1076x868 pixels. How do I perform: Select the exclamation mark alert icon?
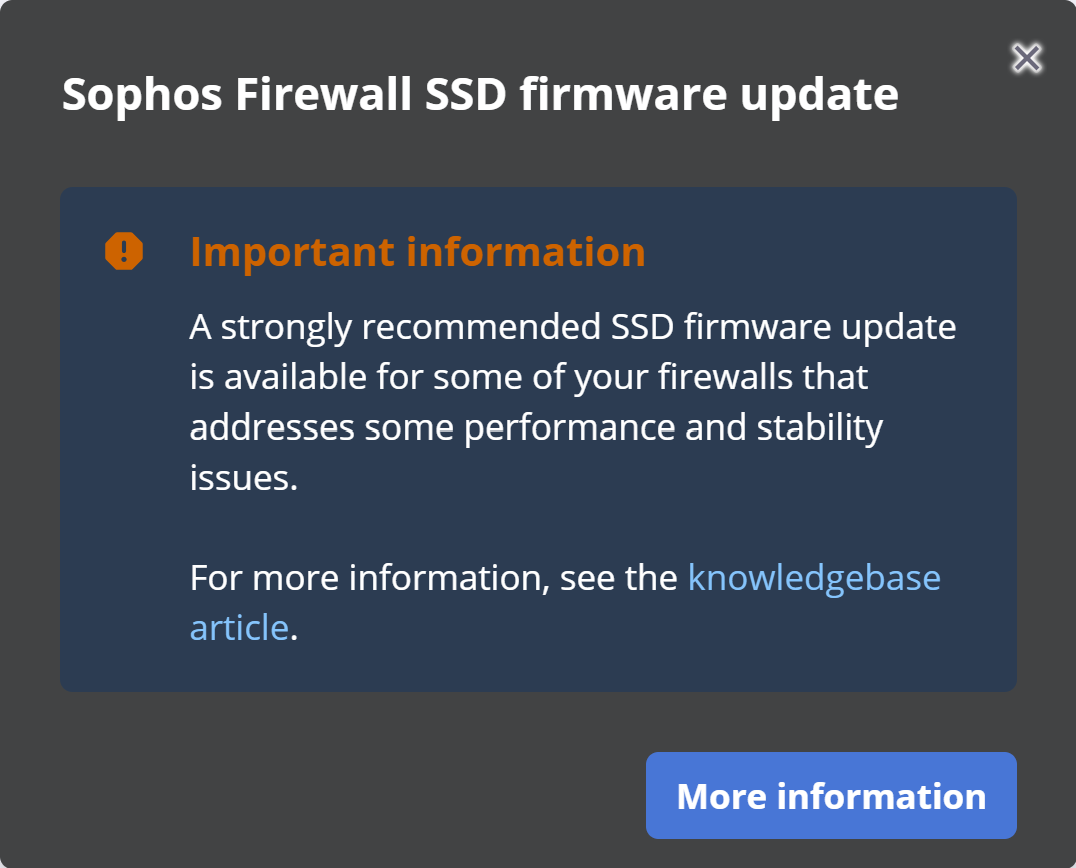122,252
